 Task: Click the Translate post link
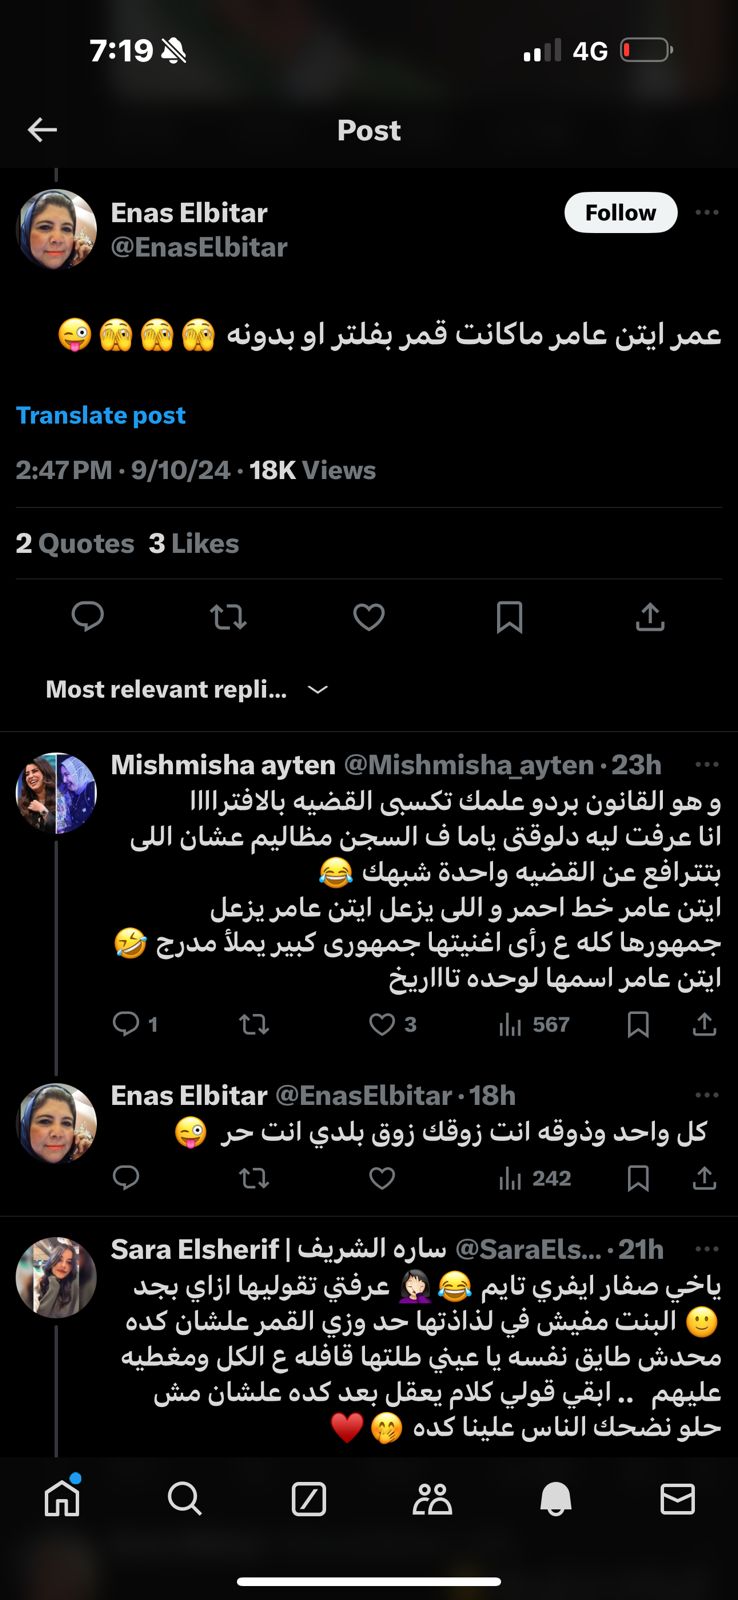coord(101,415)
